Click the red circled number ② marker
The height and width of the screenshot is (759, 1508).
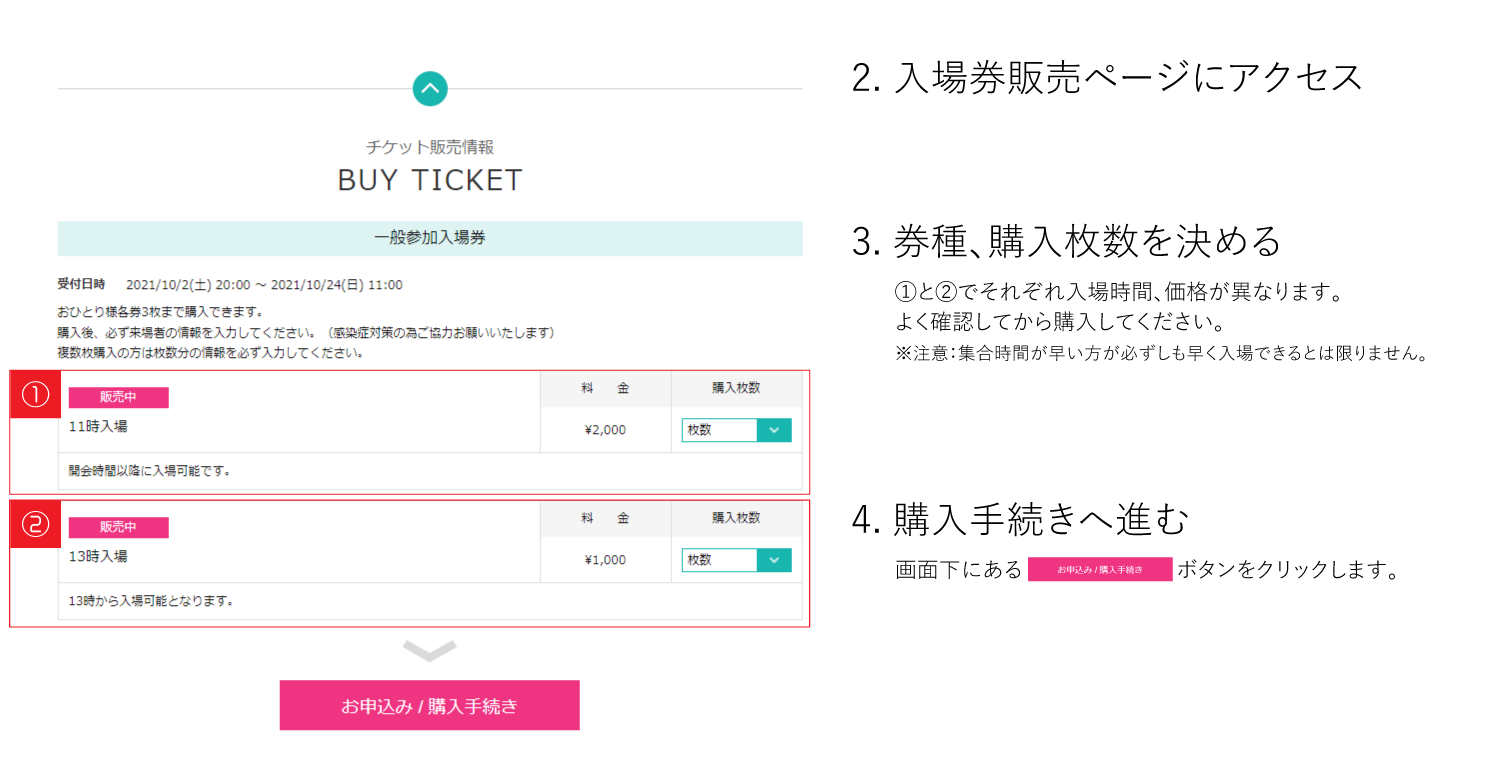[x=36, y=525]
